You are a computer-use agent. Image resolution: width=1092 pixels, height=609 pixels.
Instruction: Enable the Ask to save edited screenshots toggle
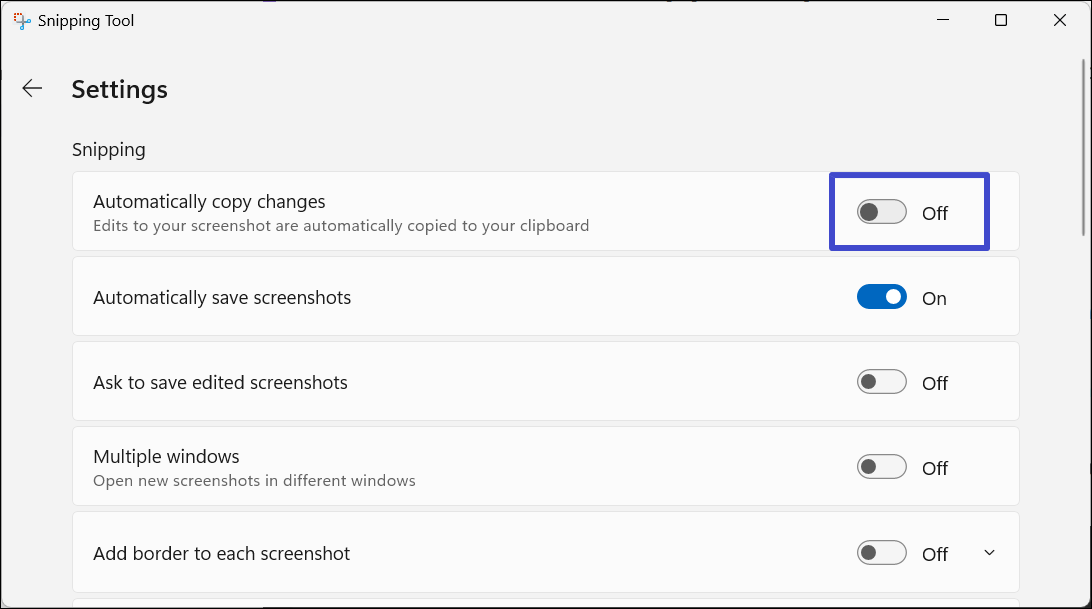881,382
